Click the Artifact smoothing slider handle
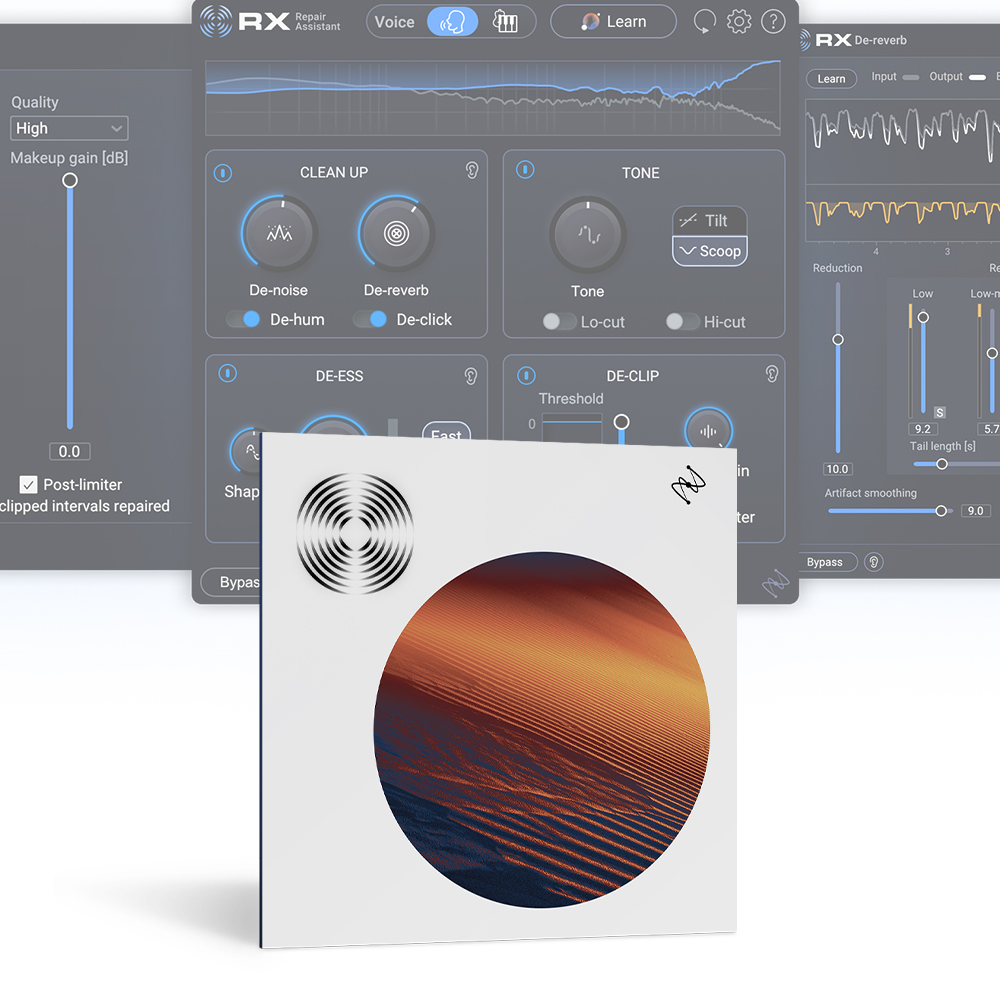This screenshot has width=1000, height=1000. pyautogui.click(x=941, y=511)
